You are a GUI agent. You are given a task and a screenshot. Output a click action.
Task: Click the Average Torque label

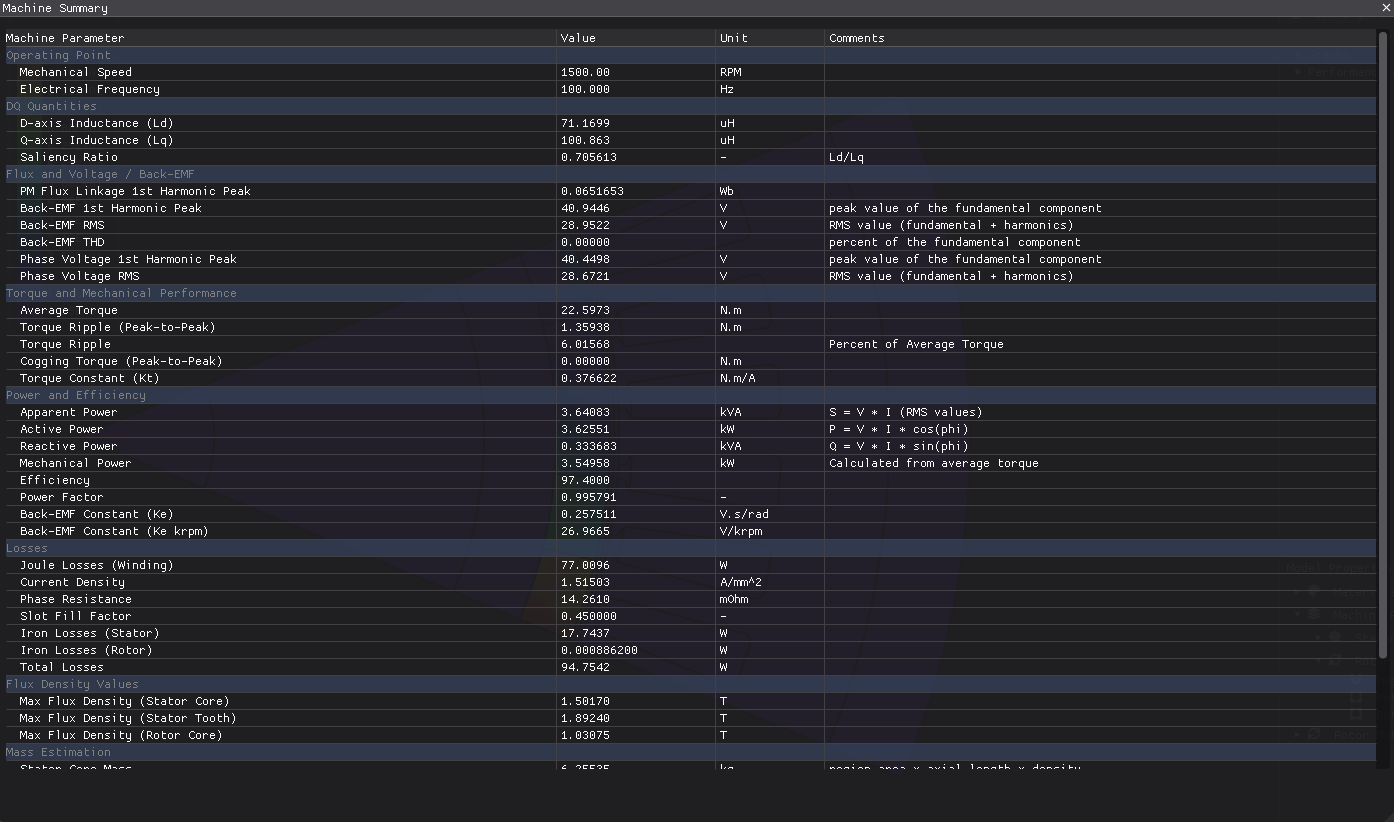point(69,310)
